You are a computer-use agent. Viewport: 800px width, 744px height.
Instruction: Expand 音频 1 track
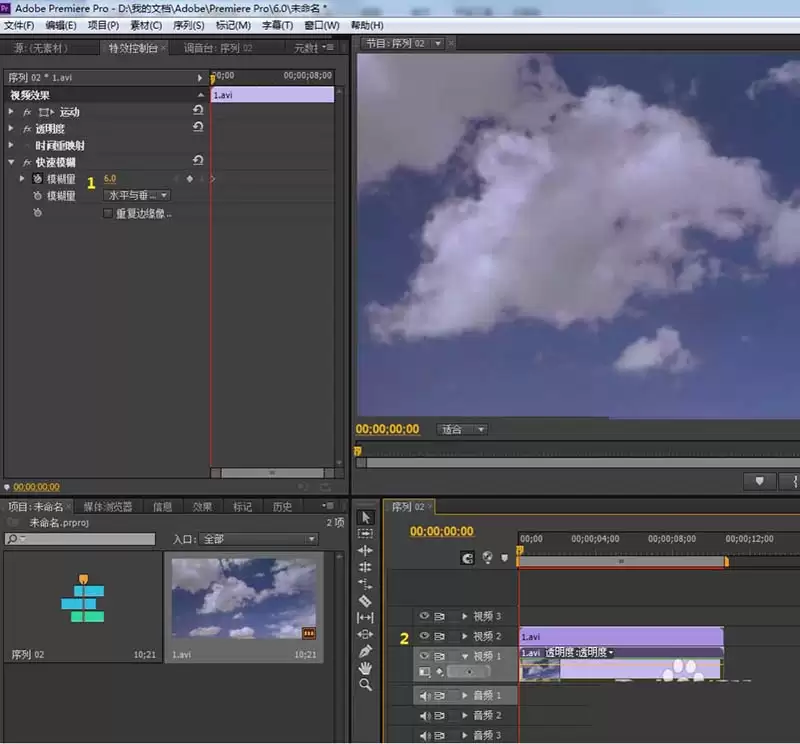click(464, 696)
